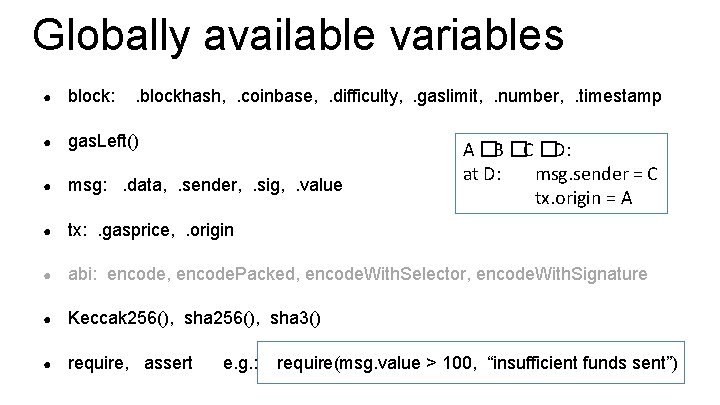Click the slide title "Globally available variables"
720x405 pixels.
[298, 35]
